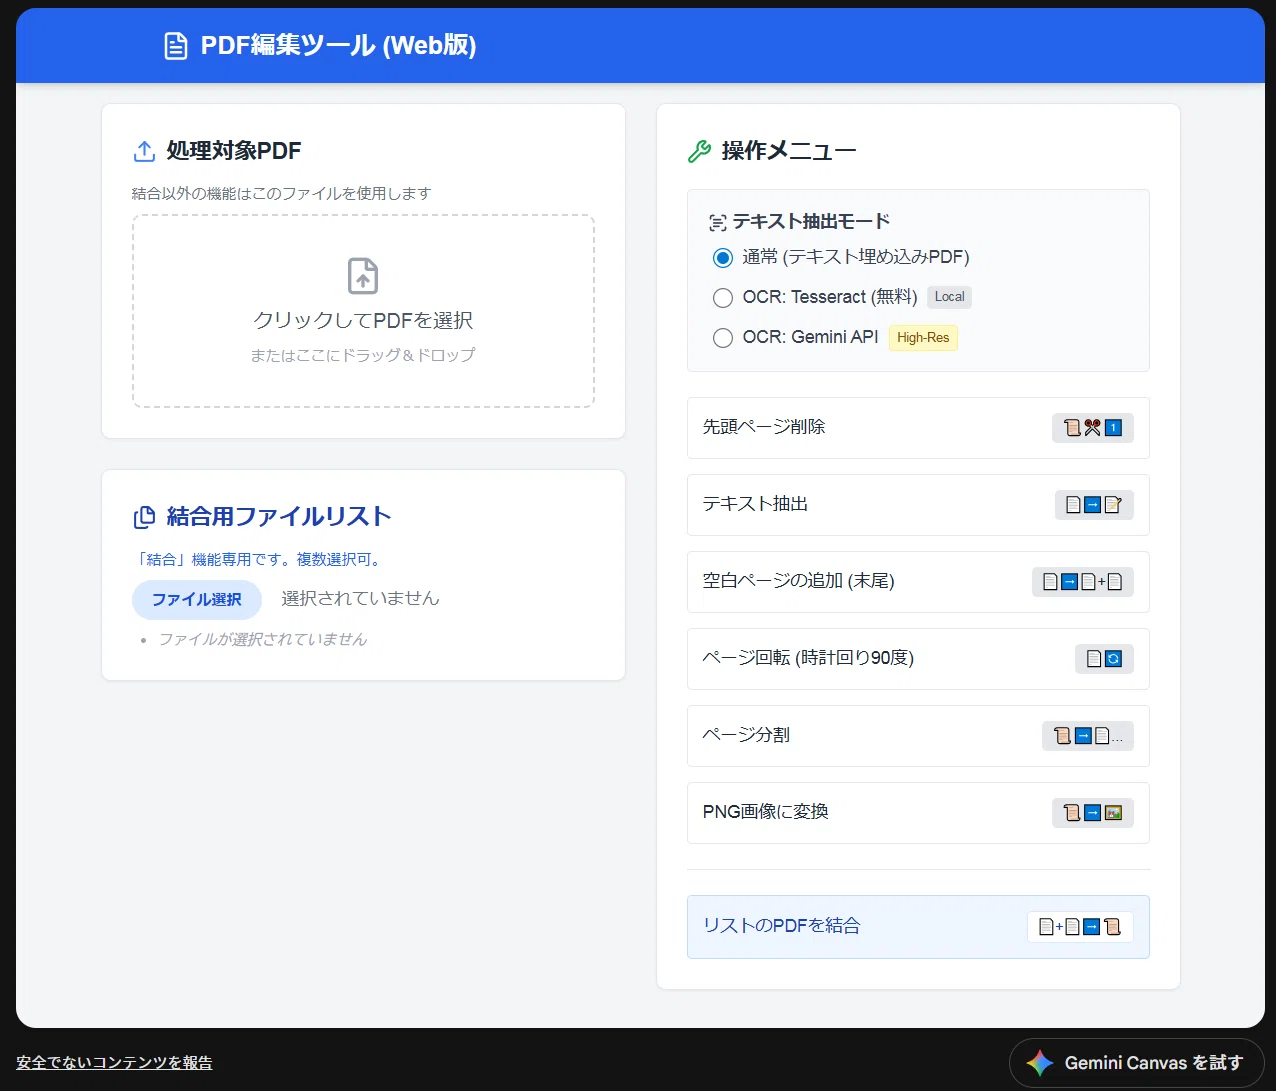Click the Gemini Canvas を試す button
Screen dimensions: 1276x1091
(1137, 1063)
